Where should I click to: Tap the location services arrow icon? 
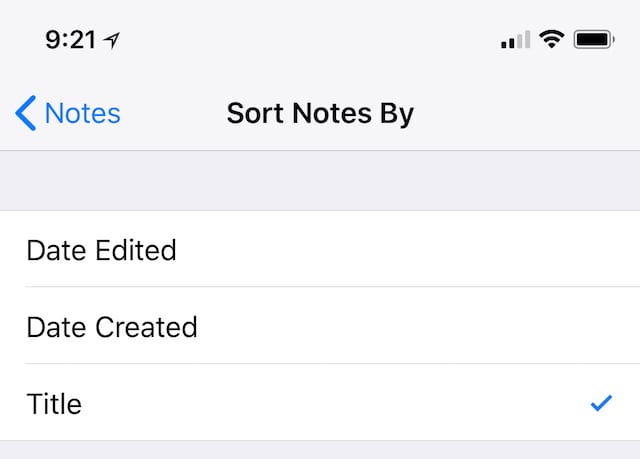tap(111, 40)
